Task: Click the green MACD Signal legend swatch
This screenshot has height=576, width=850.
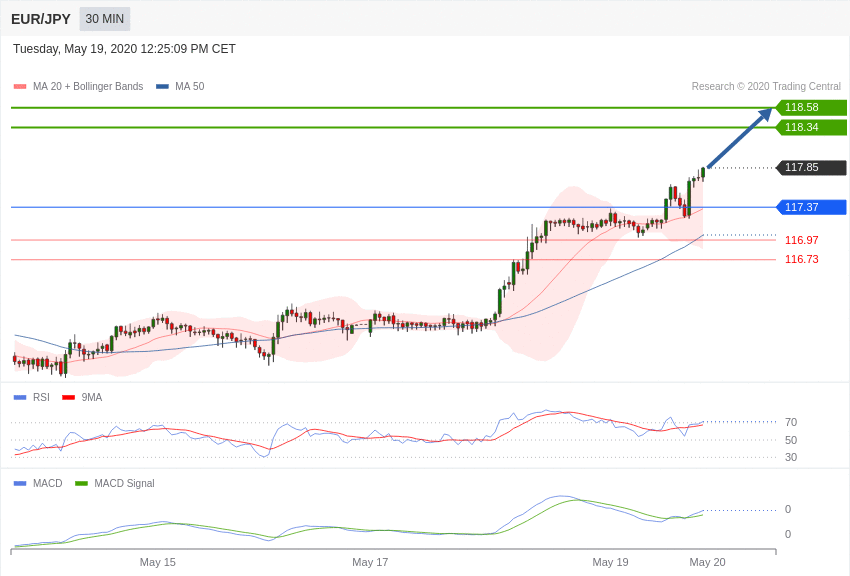Action: pyautogui.click(x=81, y=483)
